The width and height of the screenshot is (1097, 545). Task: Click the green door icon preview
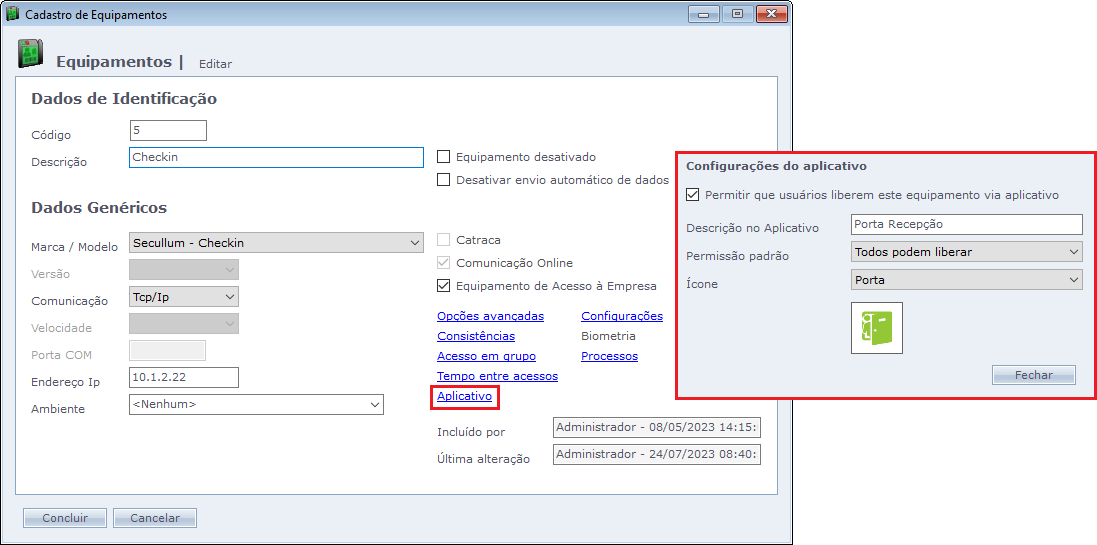tap(876, 328)
